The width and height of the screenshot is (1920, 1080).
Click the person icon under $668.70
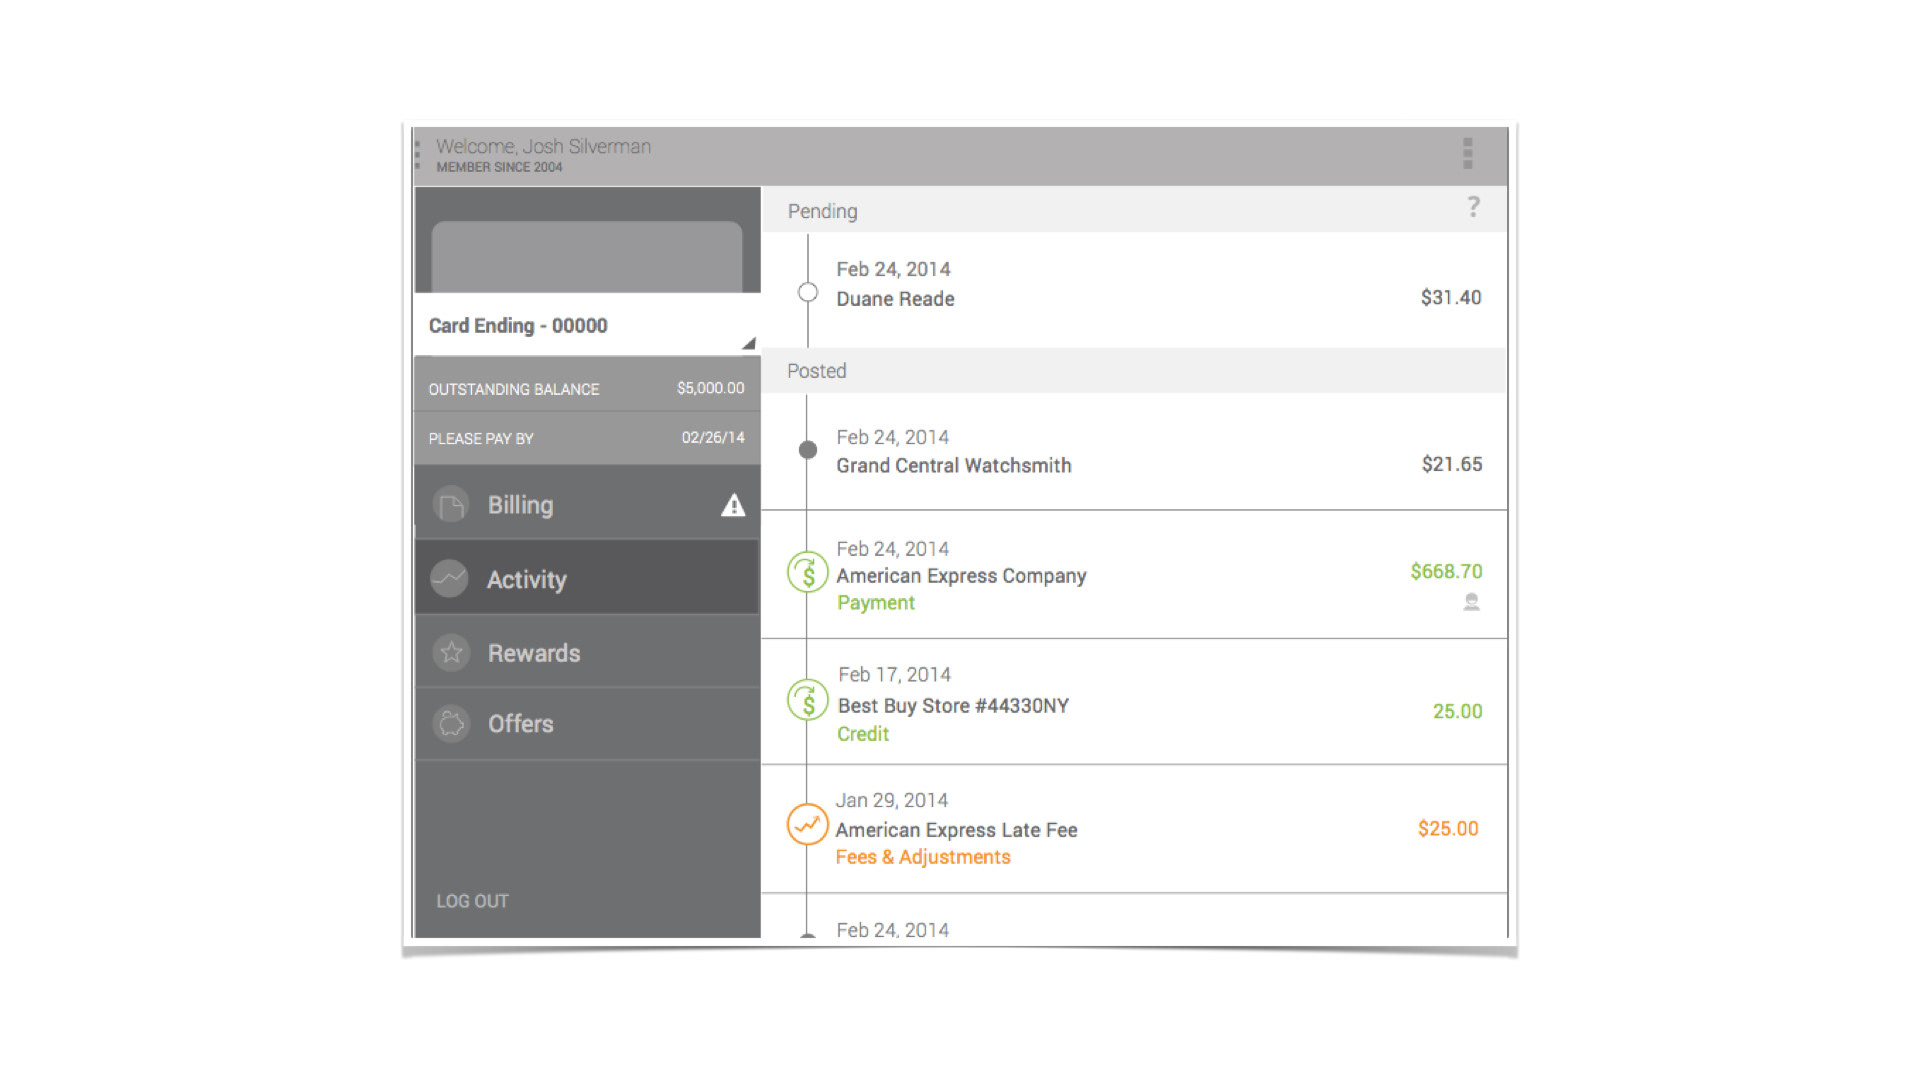coord(1471,602)
